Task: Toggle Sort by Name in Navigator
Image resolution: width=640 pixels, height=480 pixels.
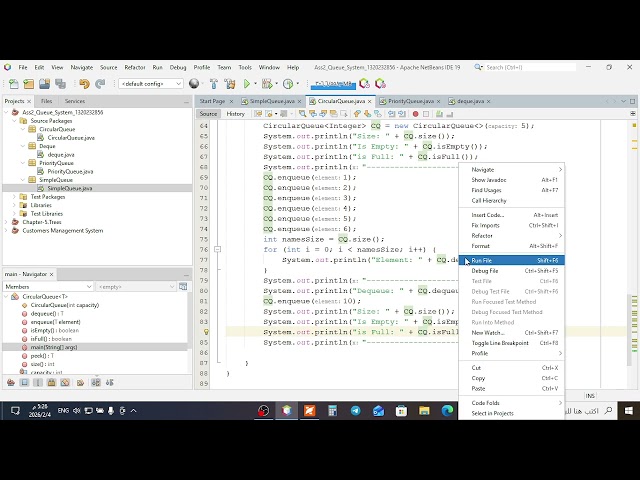Action: click(96, 382)
